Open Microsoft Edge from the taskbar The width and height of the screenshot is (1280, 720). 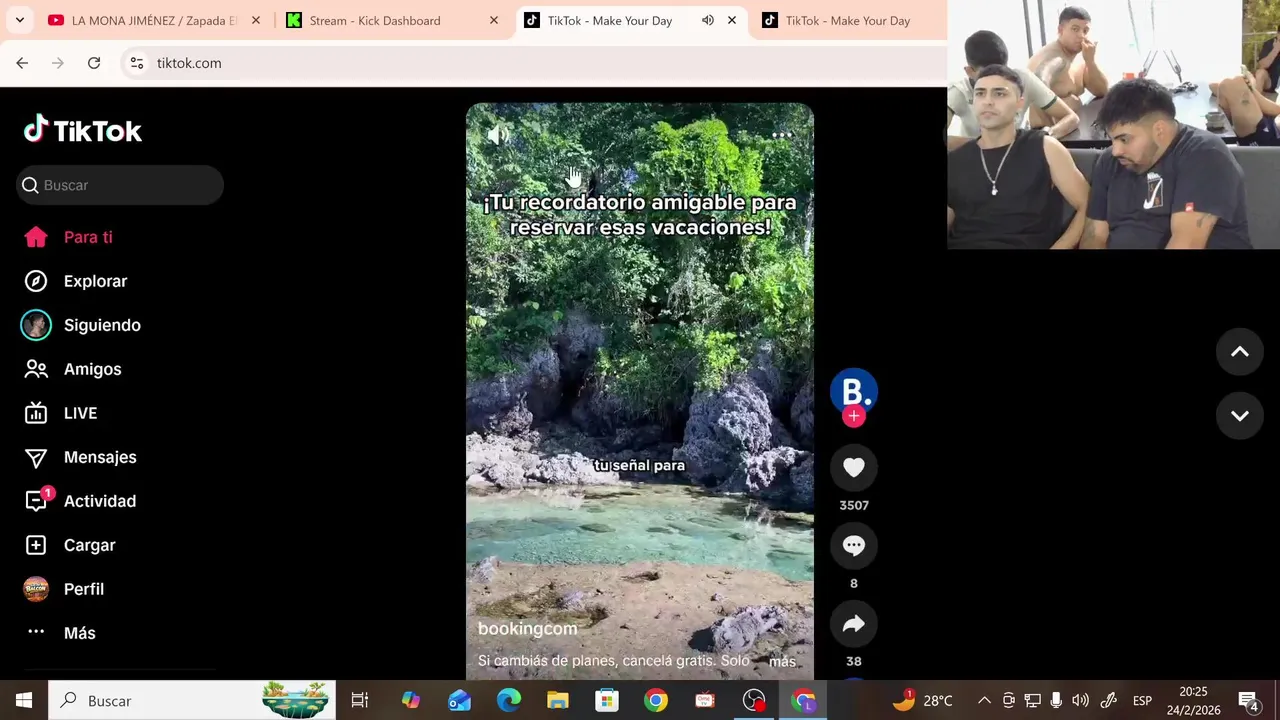508,700
